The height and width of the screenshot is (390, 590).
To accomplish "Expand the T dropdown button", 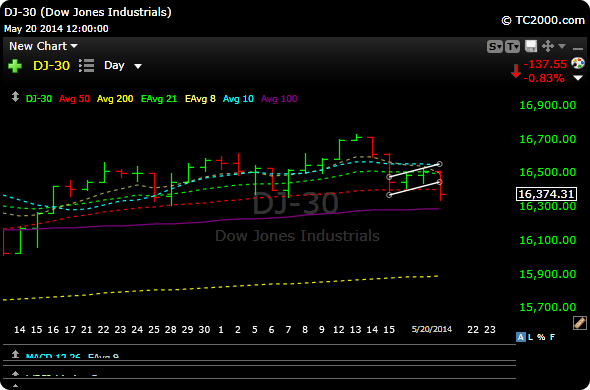I will (x=513, y=47).
